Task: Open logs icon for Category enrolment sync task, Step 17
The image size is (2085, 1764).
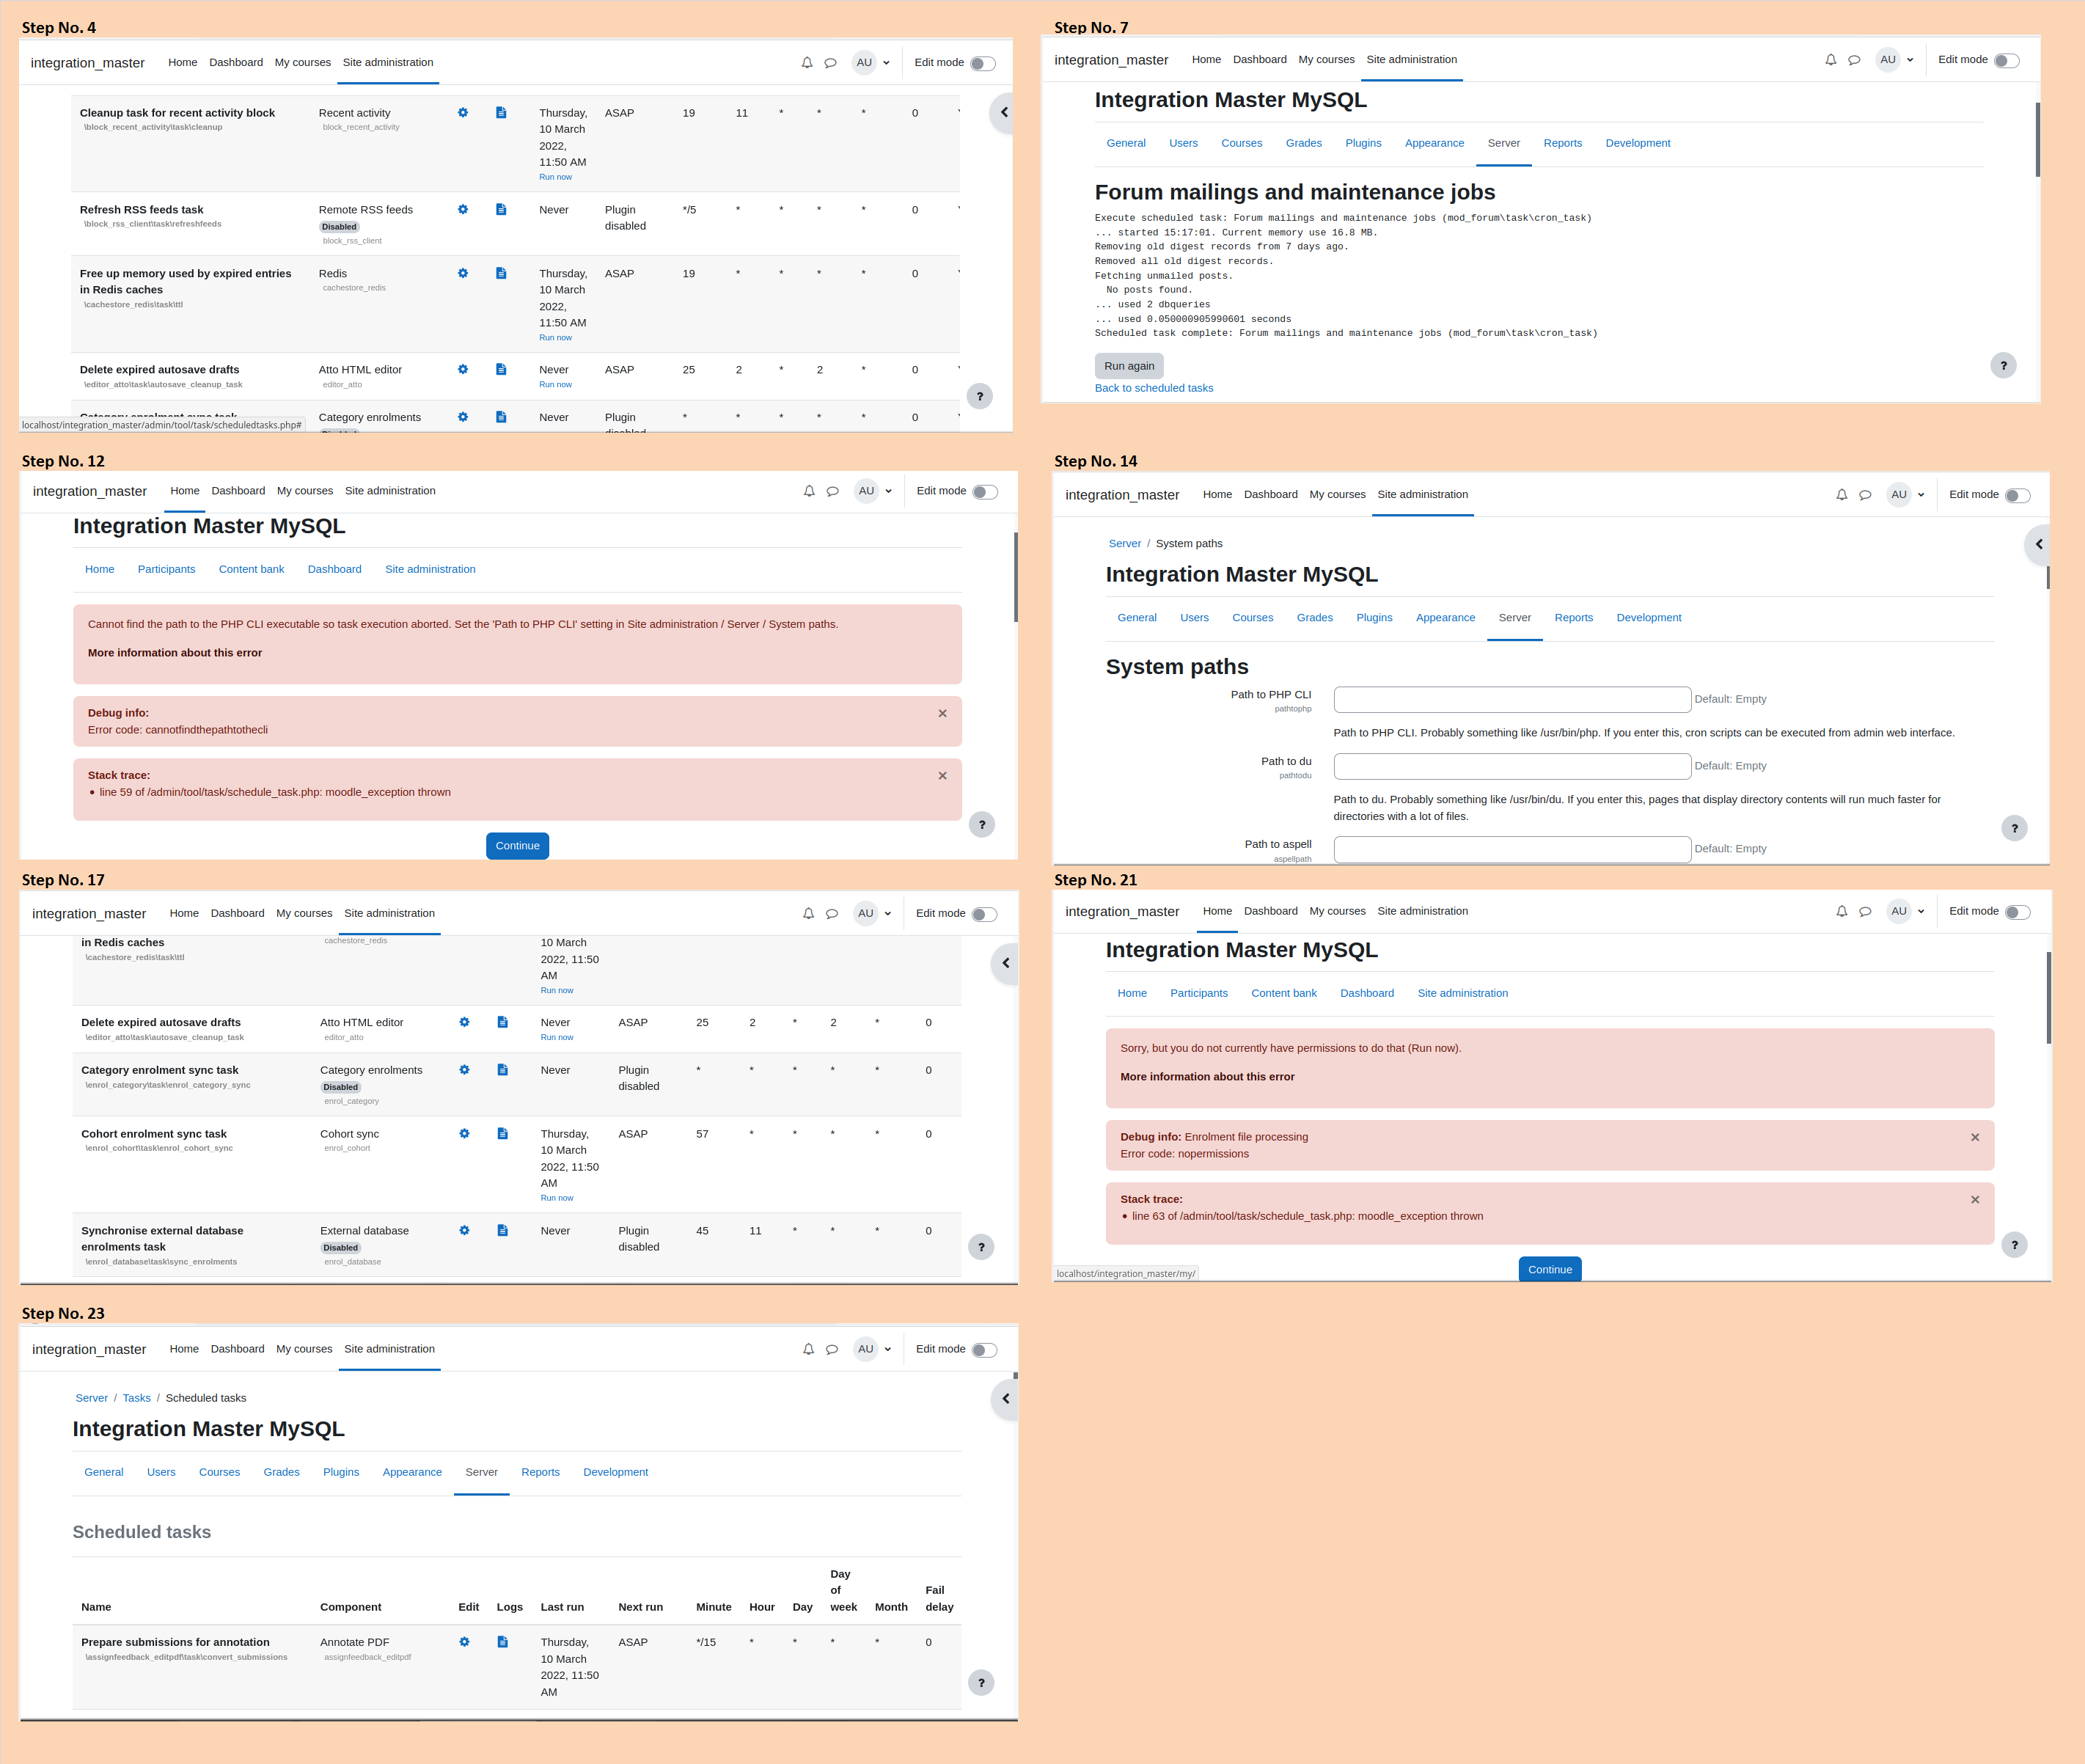Action: click(502, 1070)
